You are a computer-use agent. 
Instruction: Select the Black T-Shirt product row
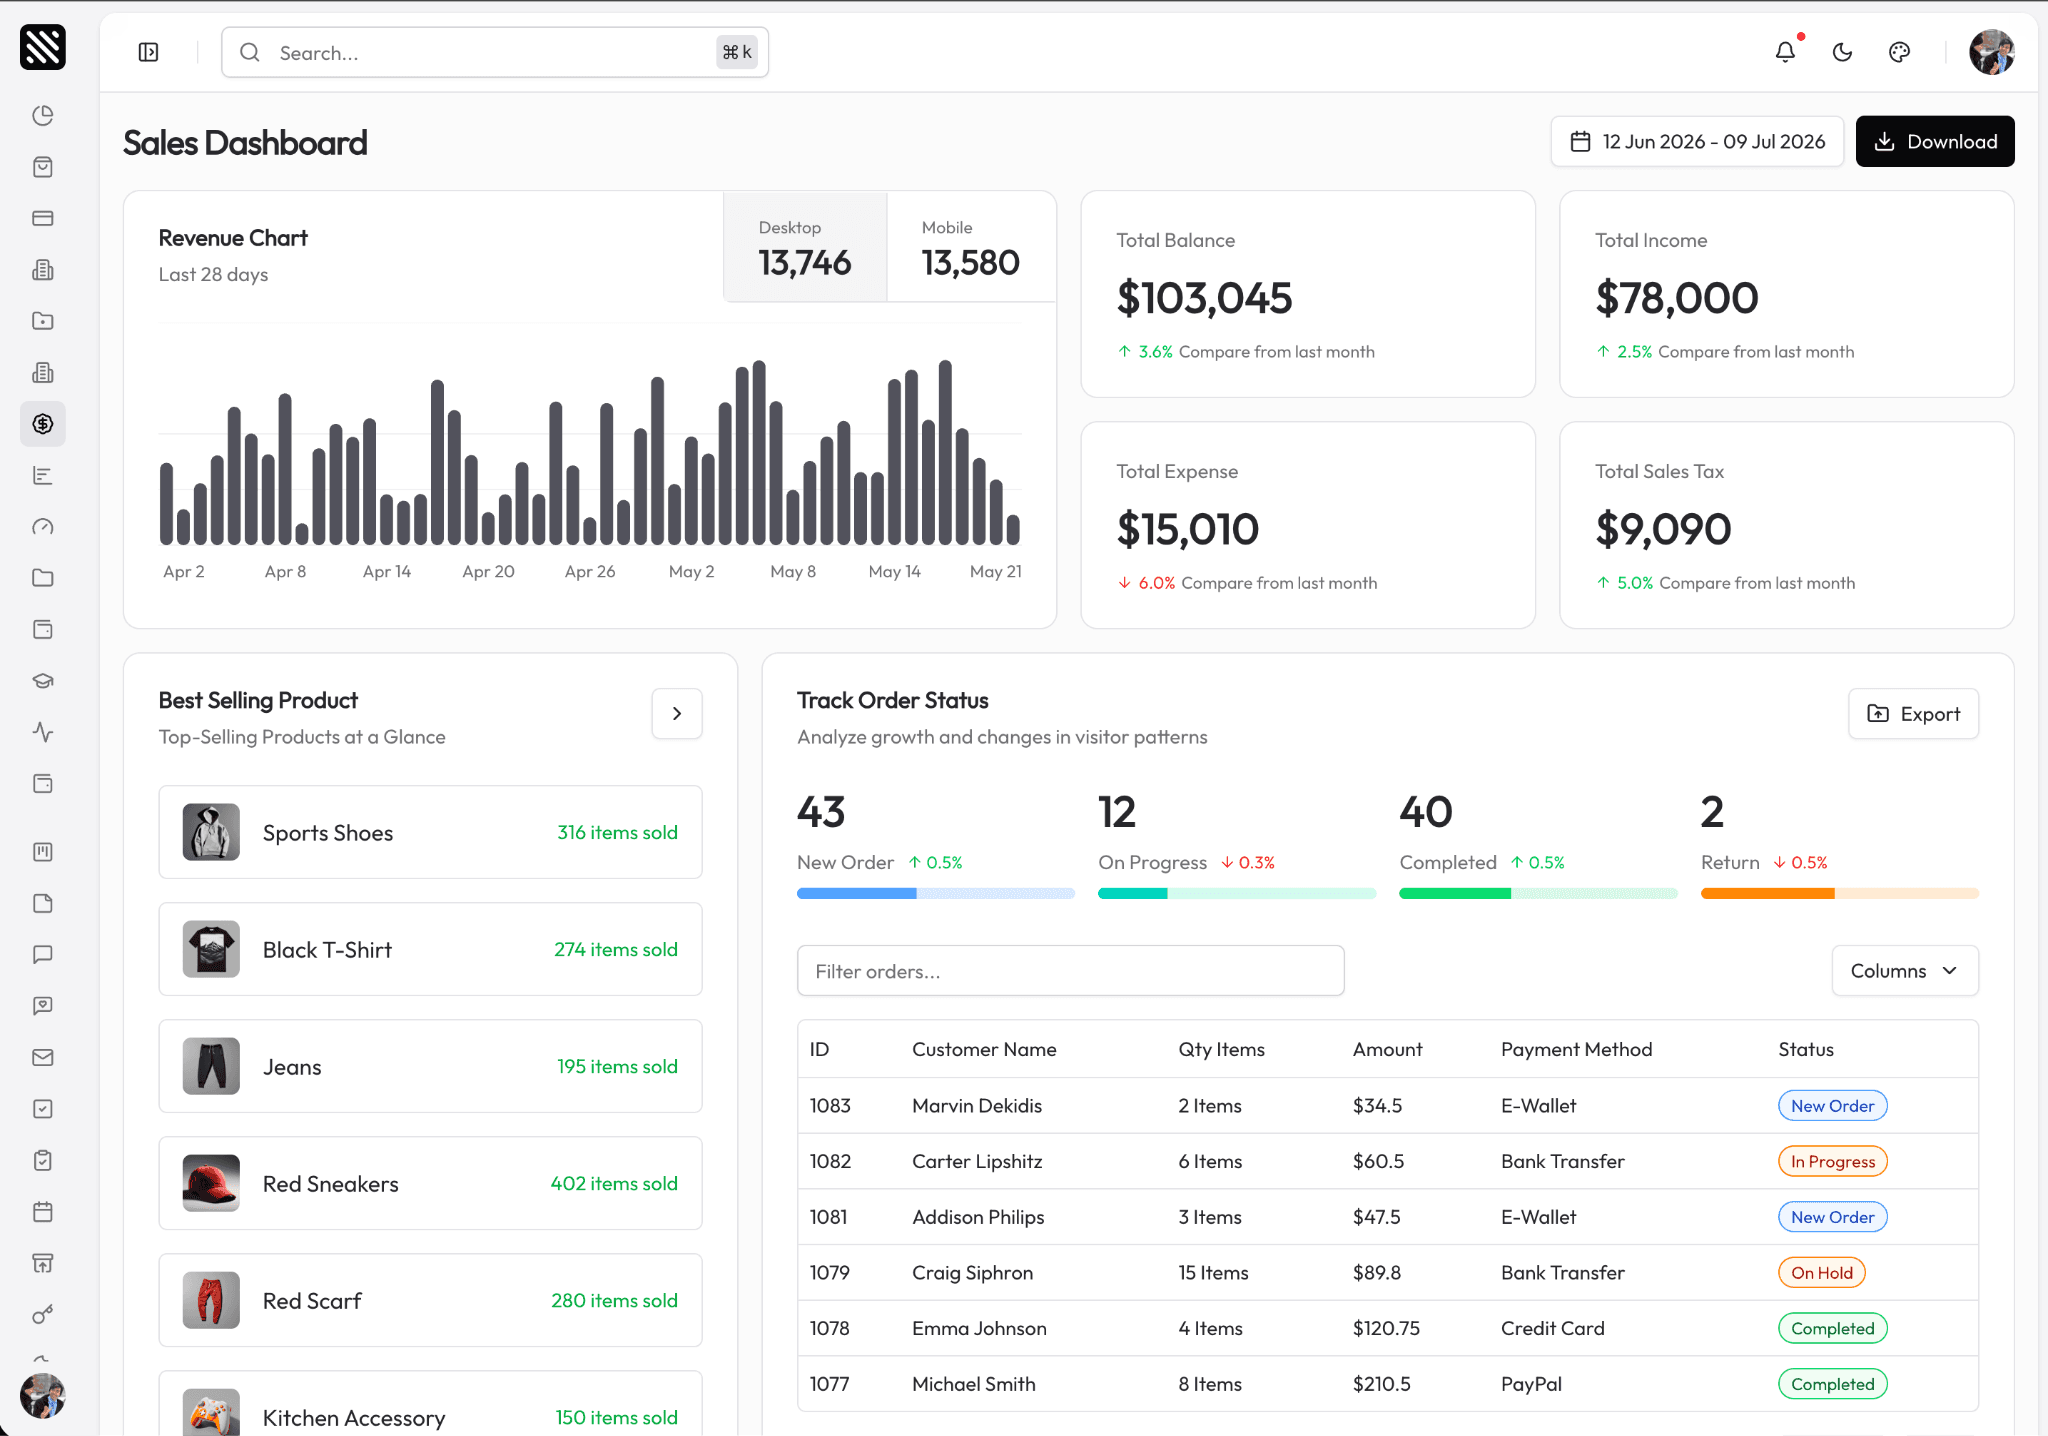click(430, 949)
